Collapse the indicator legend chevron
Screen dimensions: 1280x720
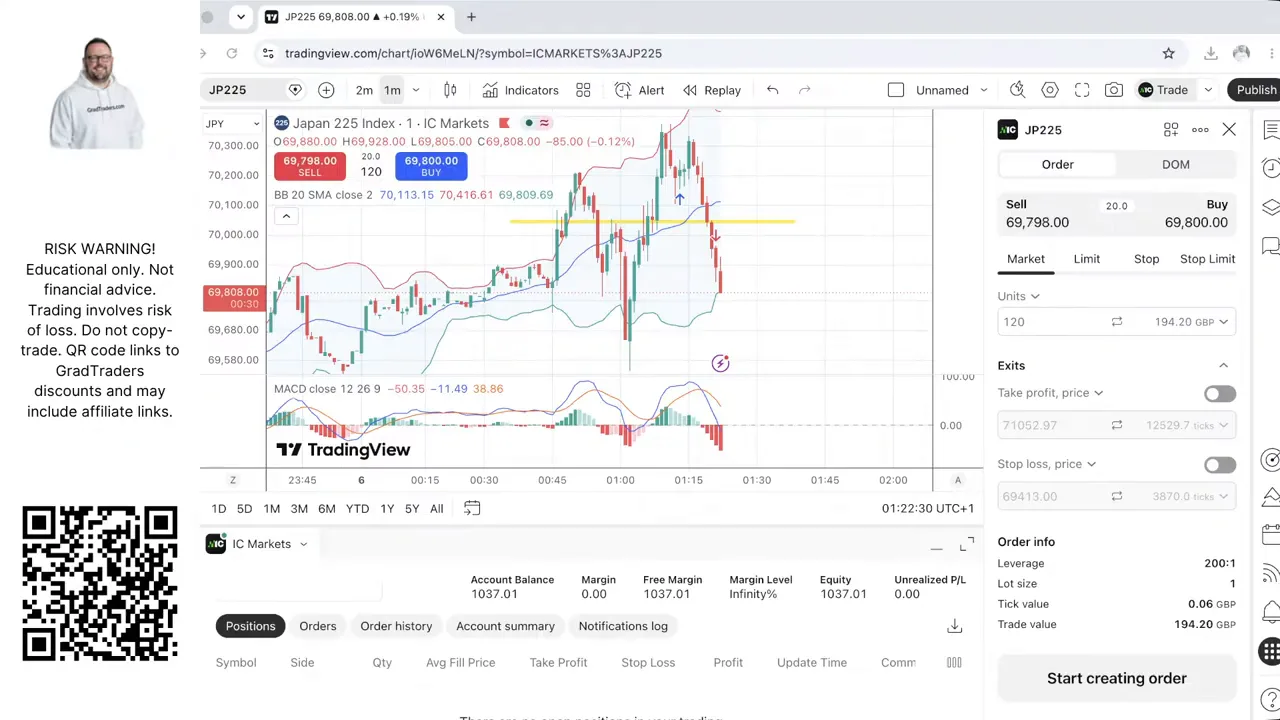tap(286, 216)
